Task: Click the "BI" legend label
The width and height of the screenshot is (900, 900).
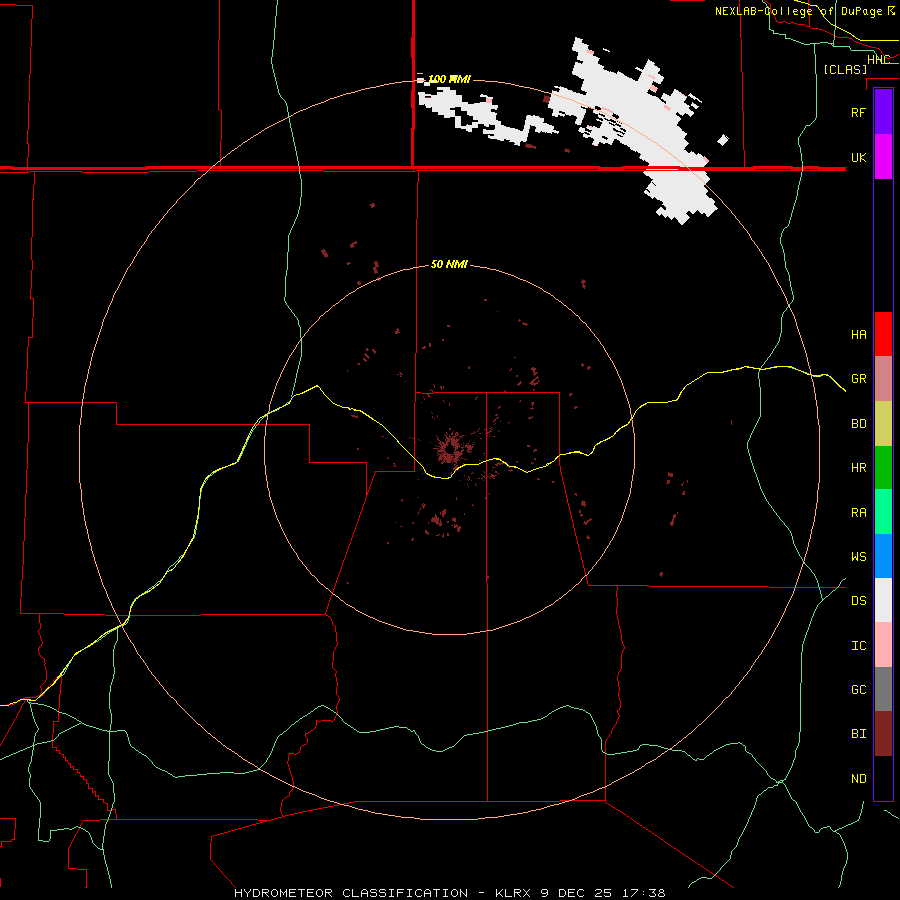Action: tap(859, 734)
